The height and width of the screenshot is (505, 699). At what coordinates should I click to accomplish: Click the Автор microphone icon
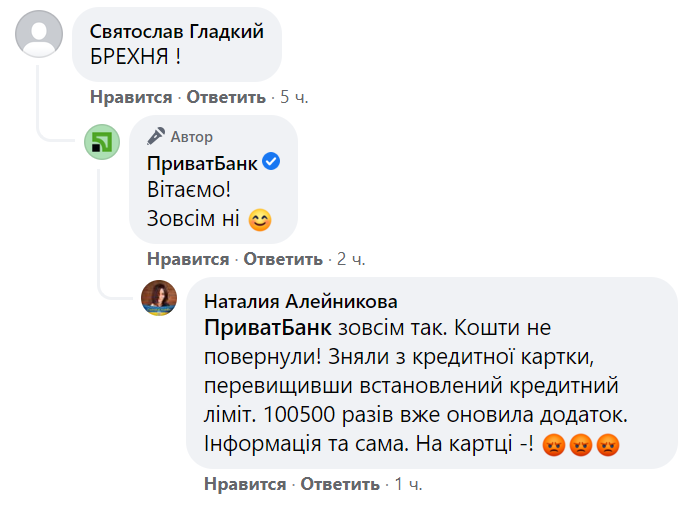click(x=156, y=137)
